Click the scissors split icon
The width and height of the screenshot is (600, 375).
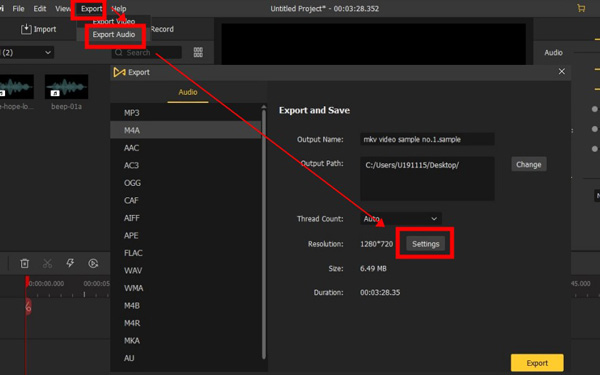pyautogui.click(x=47, y=263)
